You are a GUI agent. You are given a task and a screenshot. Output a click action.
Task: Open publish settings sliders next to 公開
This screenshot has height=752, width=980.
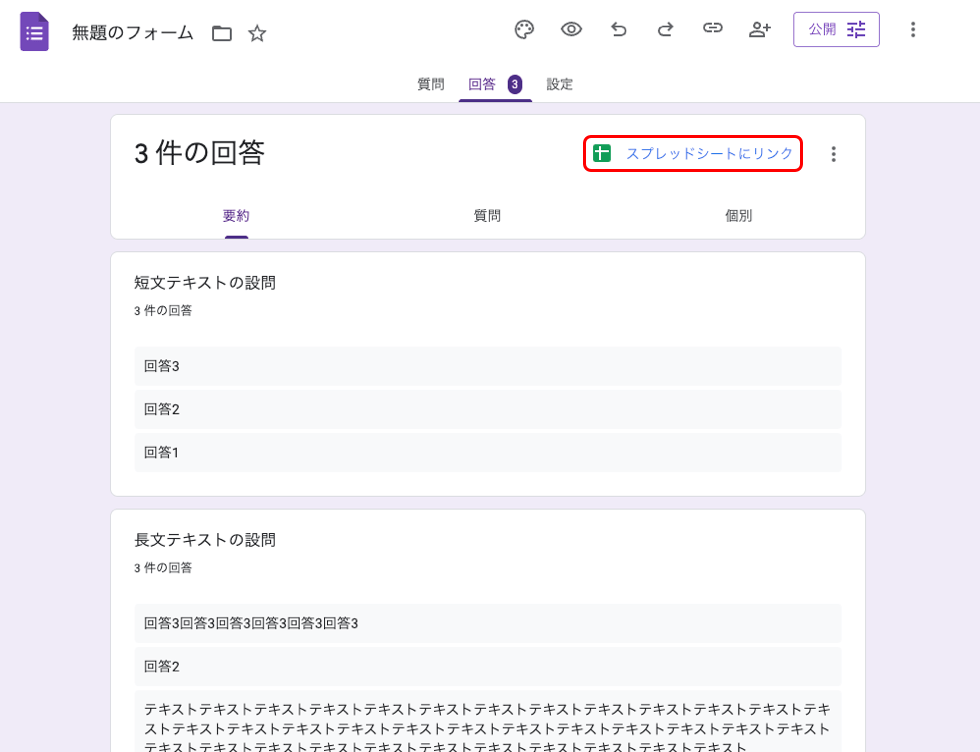coord(855,29)
